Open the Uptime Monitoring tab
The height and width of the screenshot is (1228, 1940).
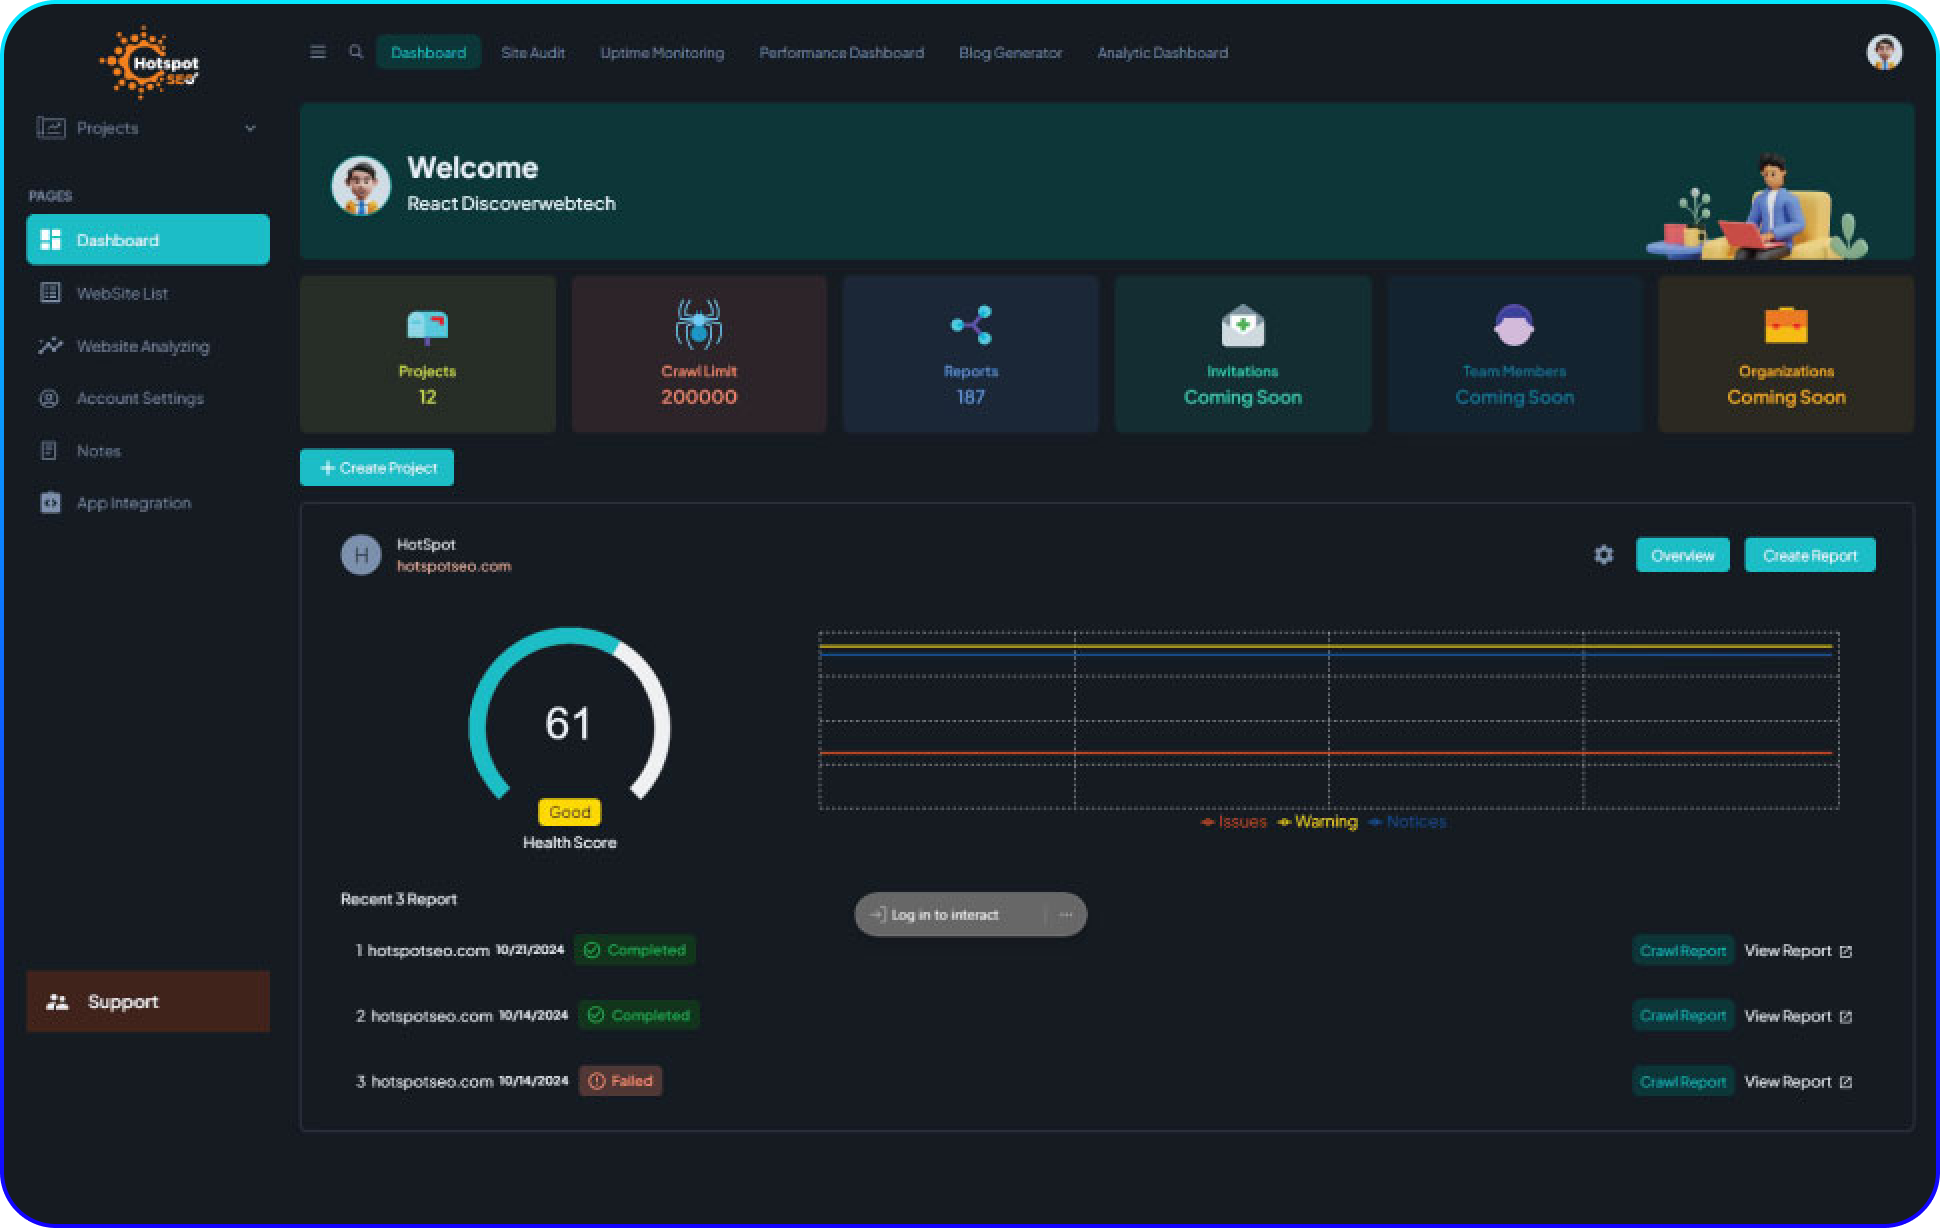(x=662, y=52)
